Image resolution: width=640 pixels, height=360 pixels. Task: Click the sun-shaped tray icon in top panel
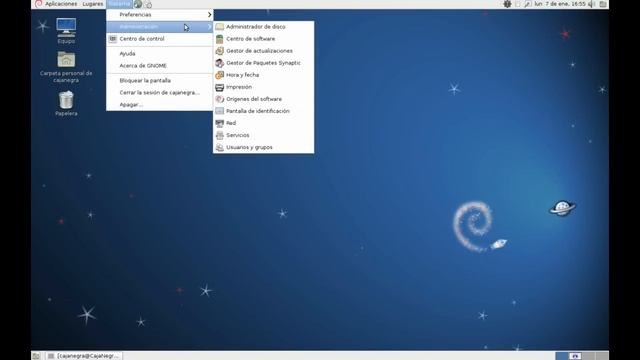click(x=507, y=4)
